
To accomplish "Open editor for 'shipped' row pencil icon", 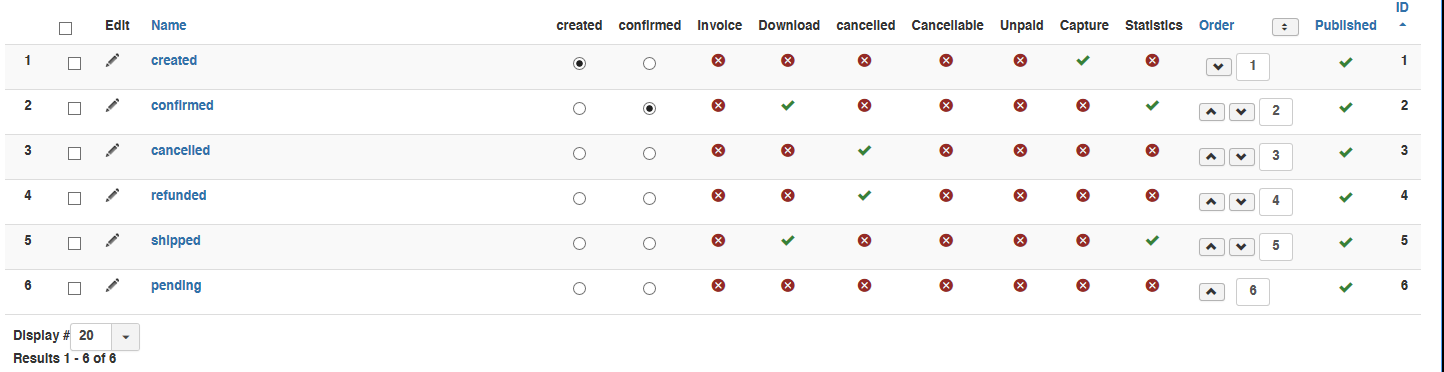I will point(113,241).
